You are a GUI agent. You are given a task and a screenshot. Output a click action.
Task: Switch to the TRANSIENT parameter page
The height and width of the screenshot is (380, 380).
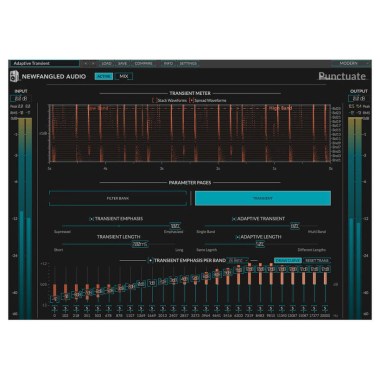263,198
